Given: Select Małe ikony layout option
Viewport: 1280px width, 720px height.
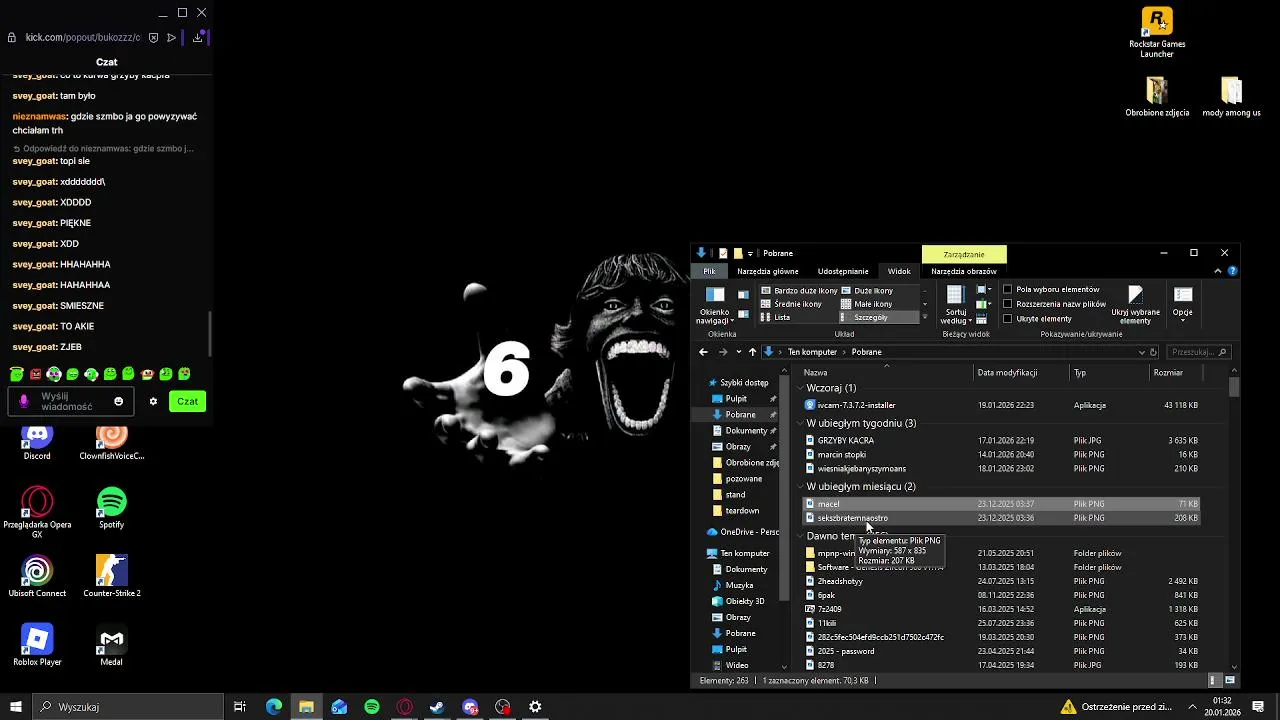Looking at the screenshot, I should click(866, 304).
